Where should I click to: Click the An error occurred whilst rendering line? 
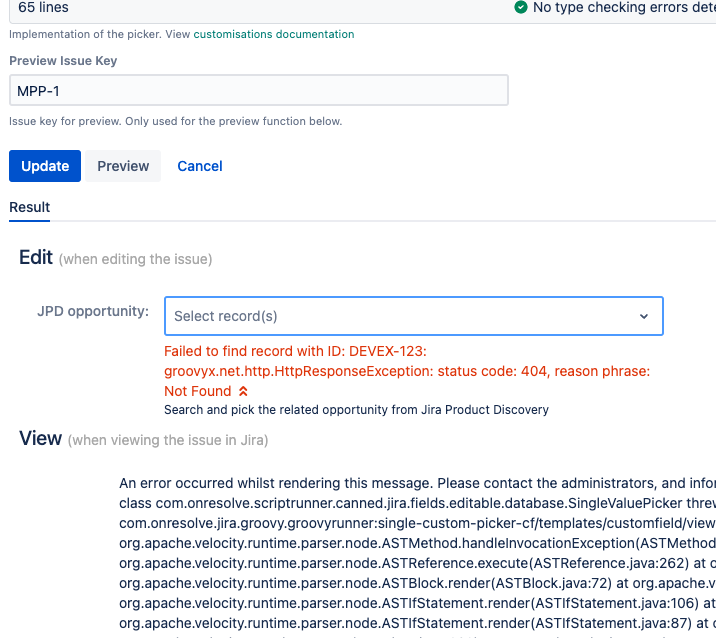pyautogui.click(x=417, y=483)
